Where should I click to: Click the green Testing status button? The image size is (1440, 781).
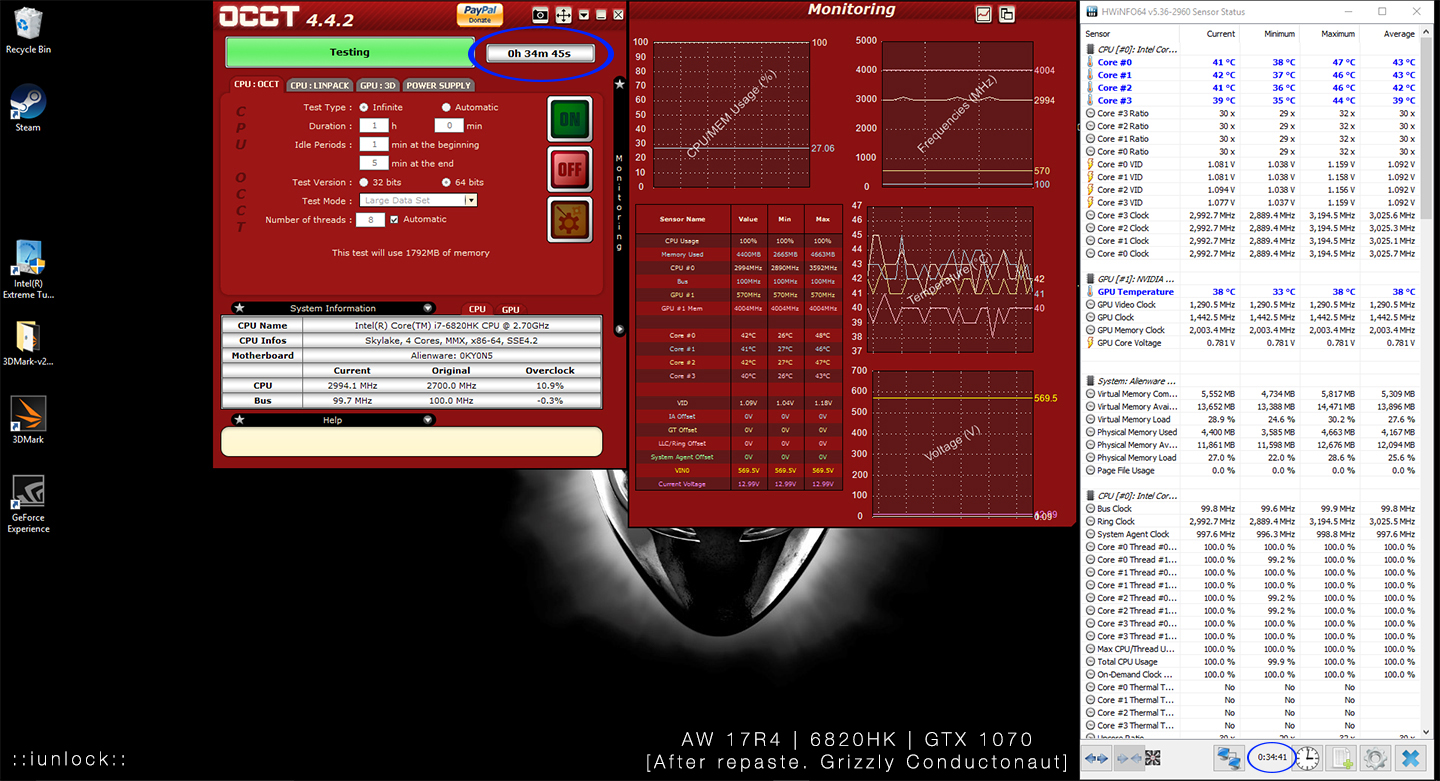pyautogui.click(x=349, y=52)
